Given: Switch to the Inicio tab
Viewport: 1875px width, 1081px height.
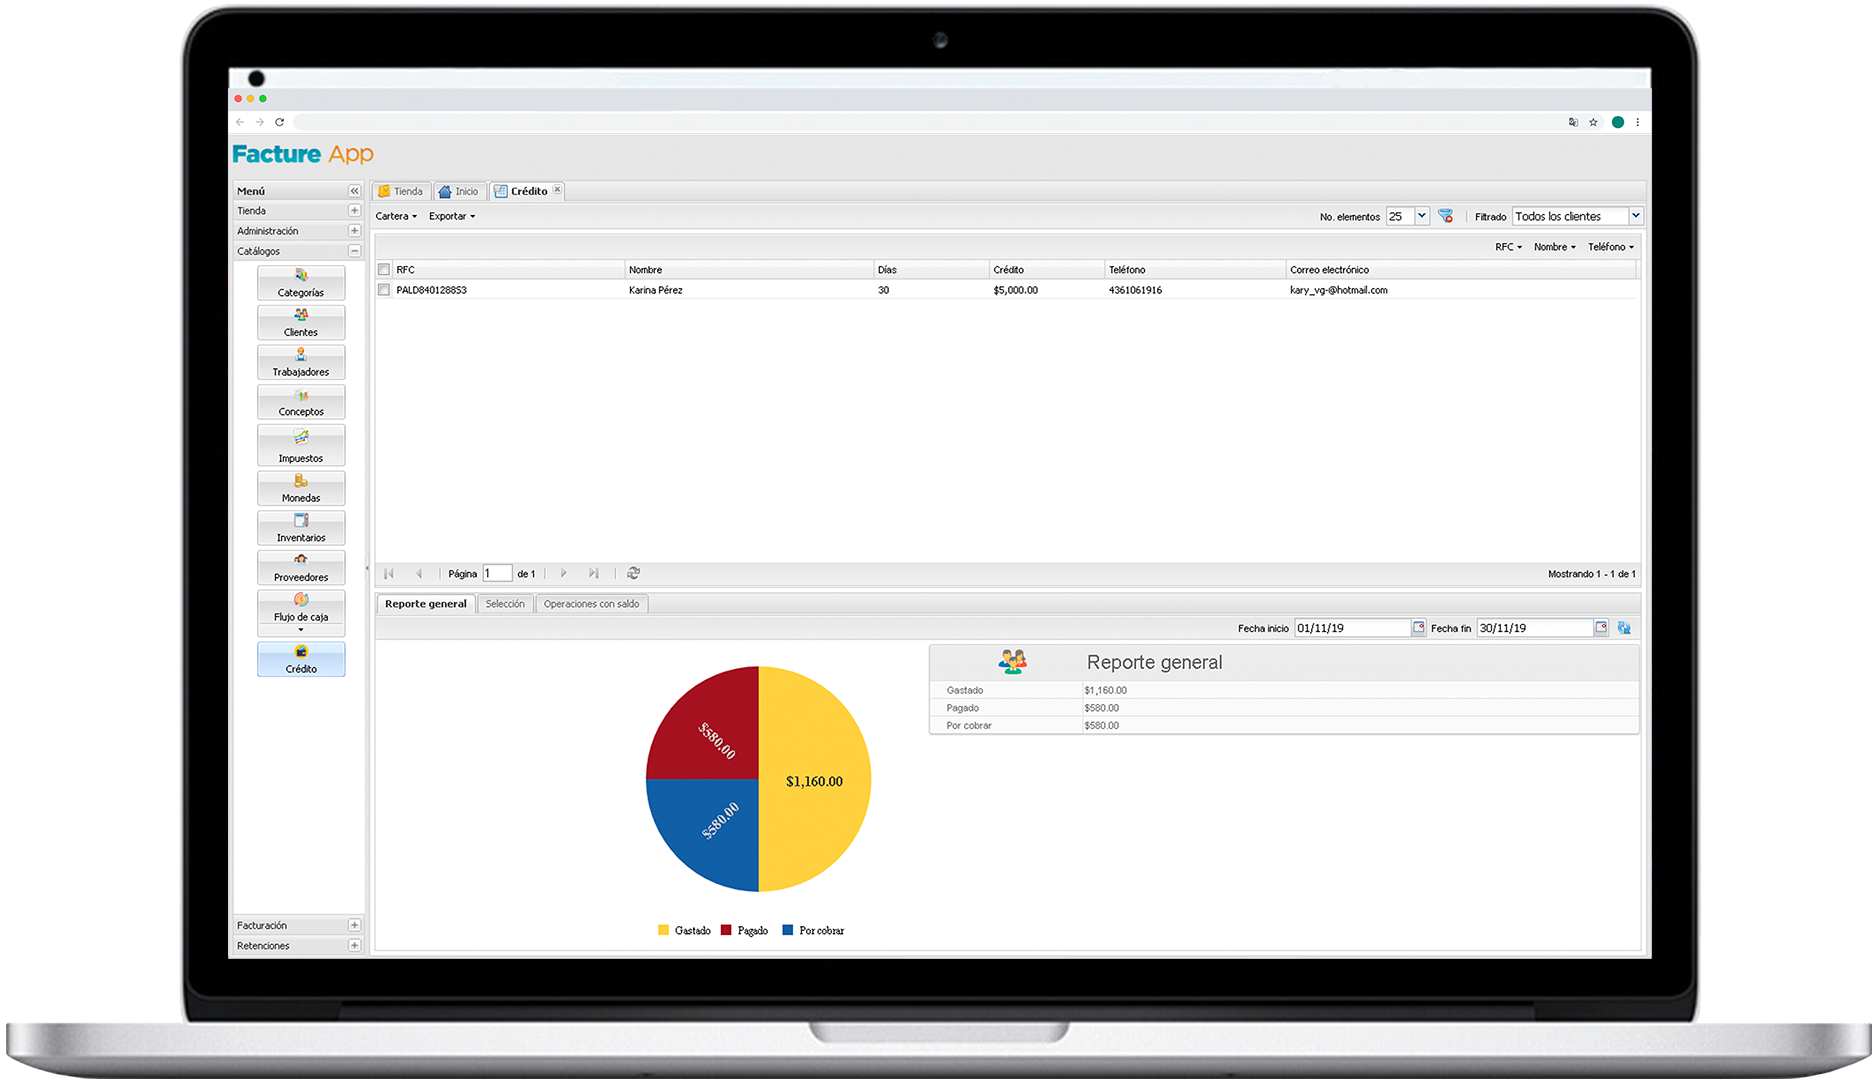Looking at the screenshot, I should (x=460, y=191).
